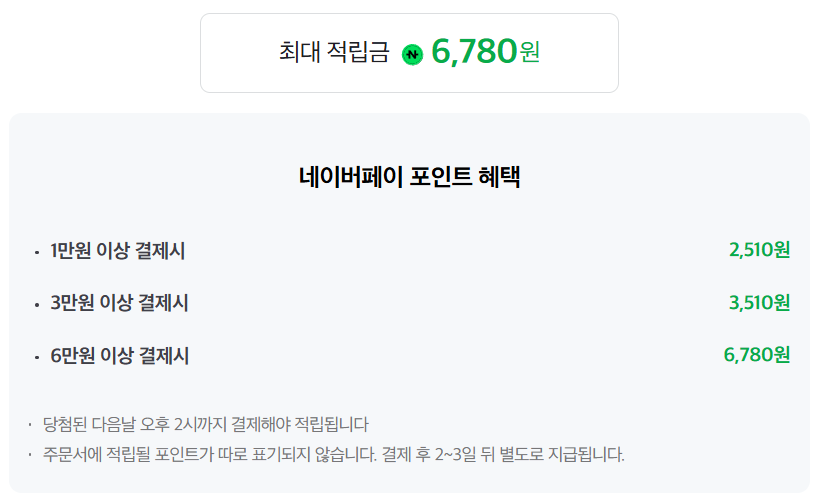
Task: Click the 6,780원 maximum reward amount
Action: coord(486,52)
